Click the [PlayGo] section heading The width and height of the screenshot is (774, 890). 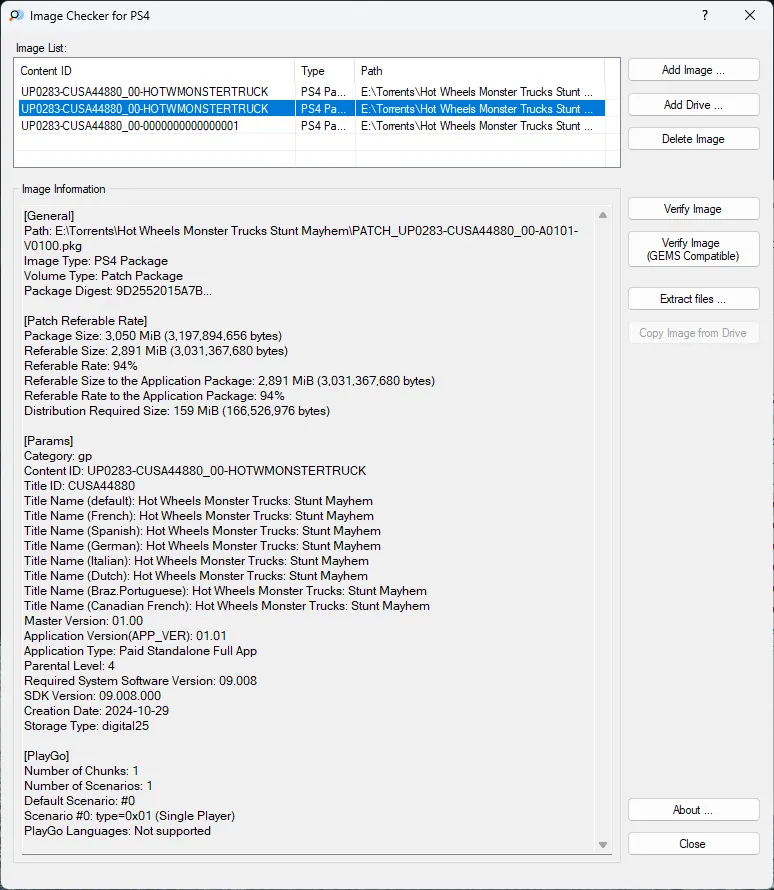pos(47,756)
